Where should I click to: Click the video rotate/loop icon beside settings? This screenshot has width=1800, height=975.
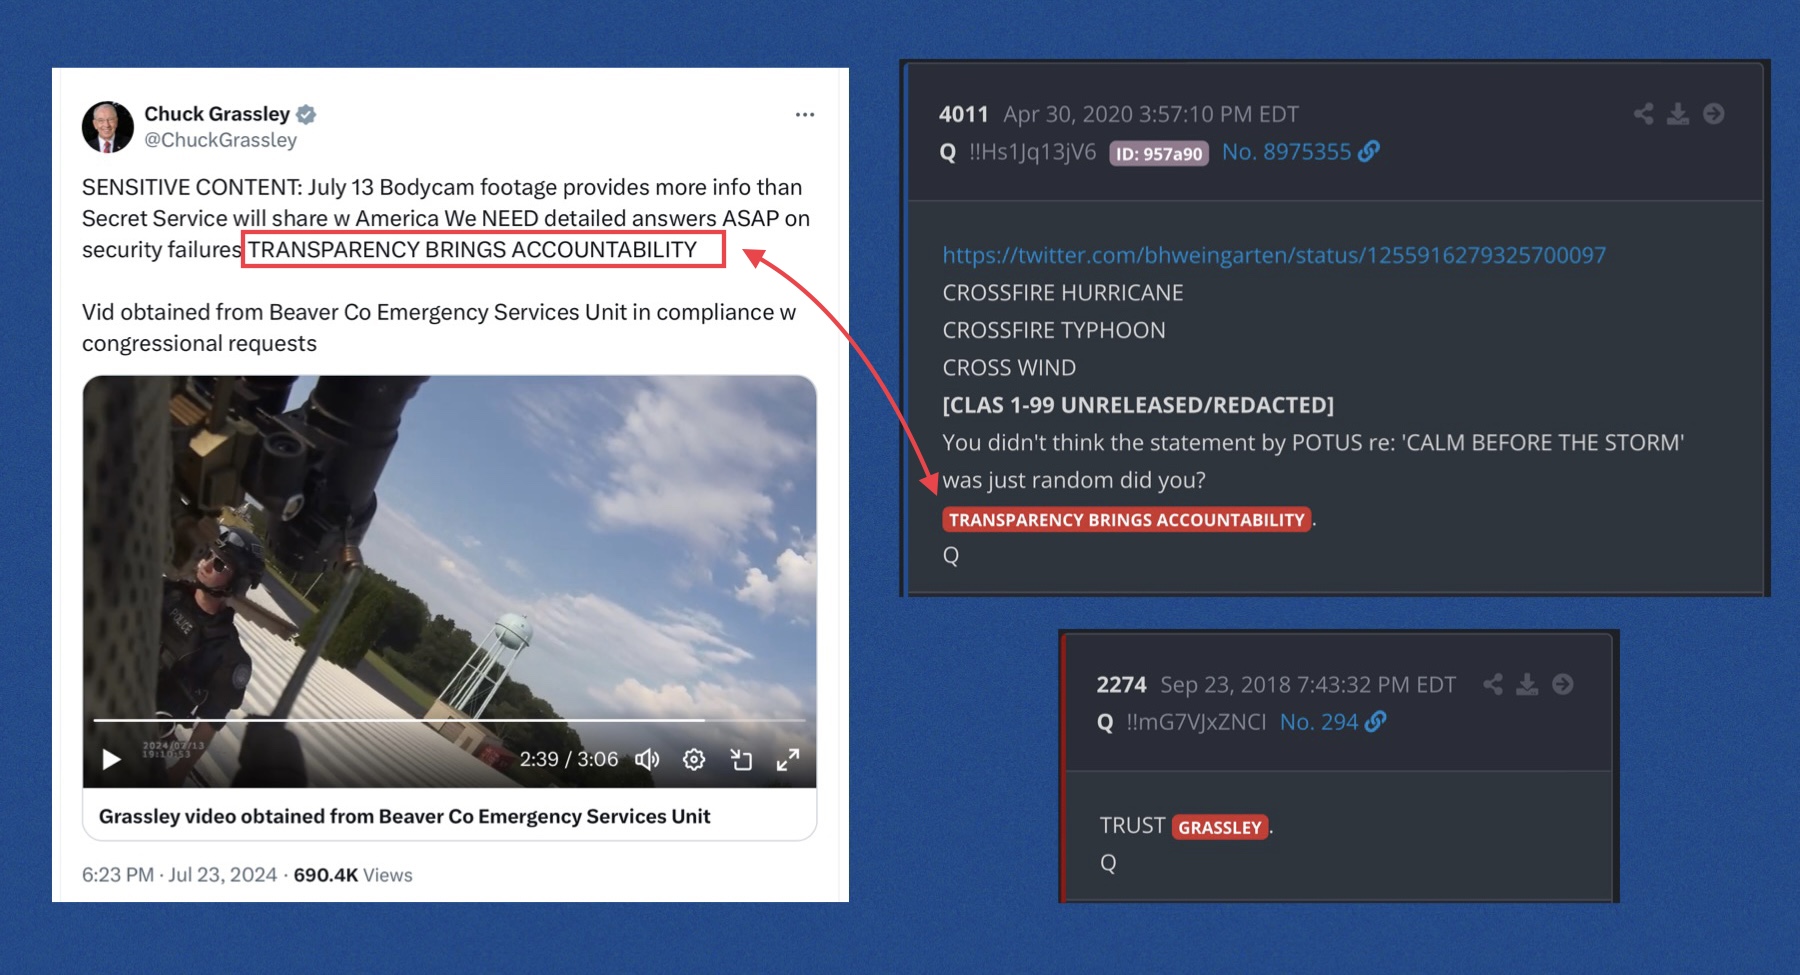(741, 760)
